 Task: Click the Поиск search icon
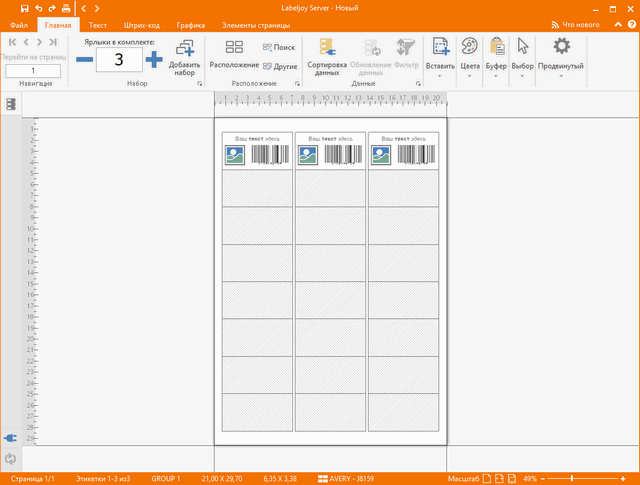click(x=266, y=48)
